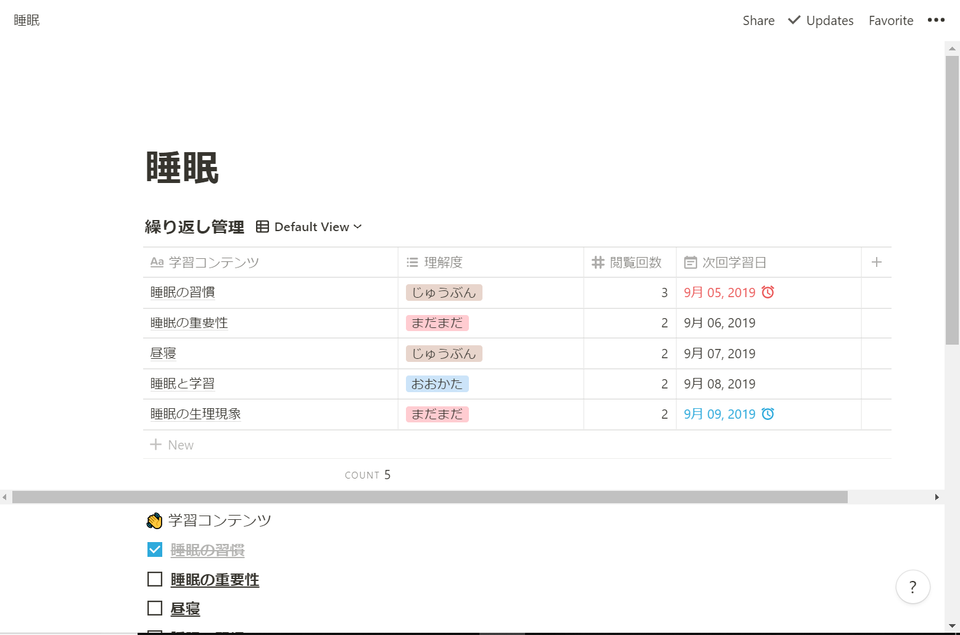Click the vertical scrollbar up arrow
This screenshot has height=635, width=960.
pyautogui.click(x=952, y=48)
